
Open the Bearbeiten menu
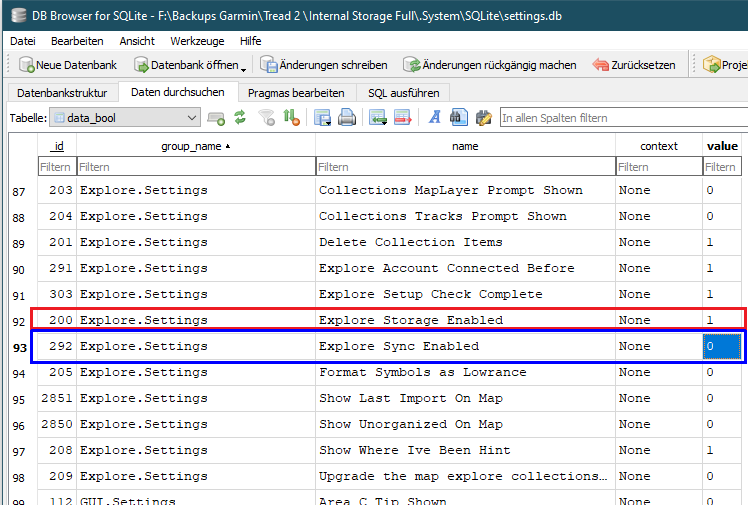(77, 41)
